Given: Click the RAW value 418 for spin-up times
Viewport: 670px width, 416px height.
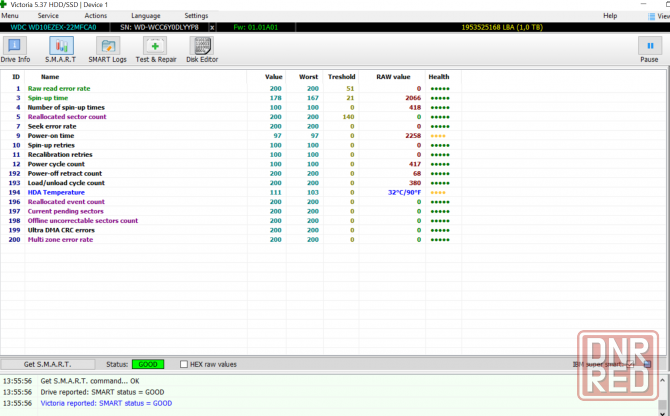Looking at the screenshot, I should [x=415, y=107].
